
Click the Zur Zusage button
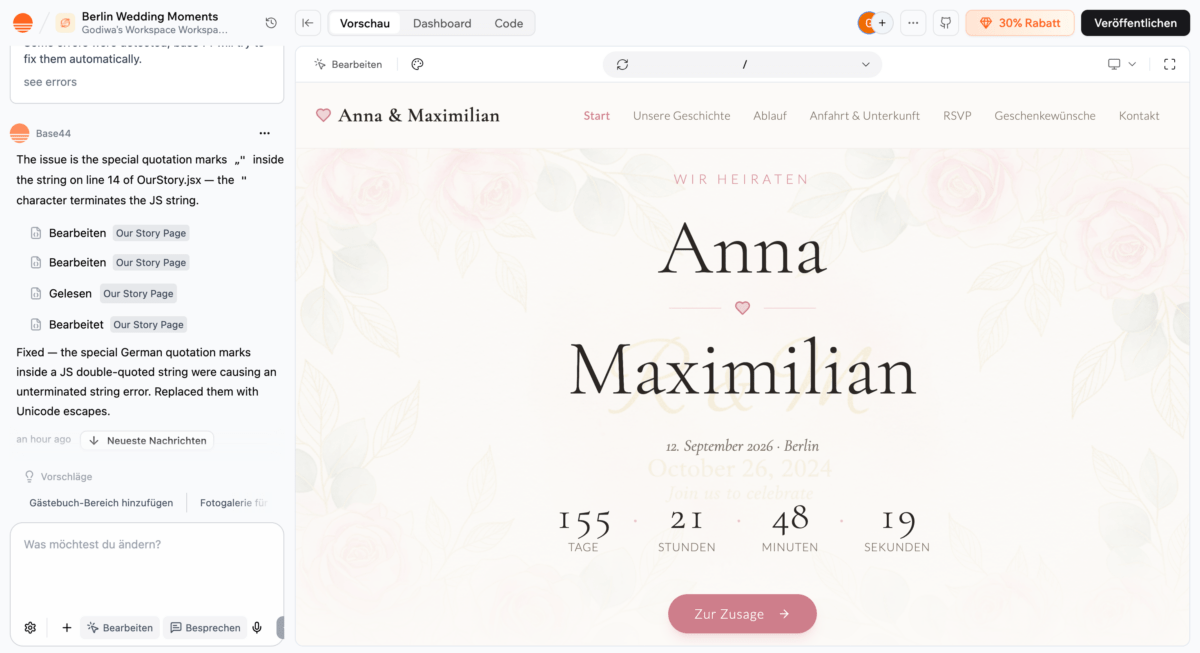742,614
